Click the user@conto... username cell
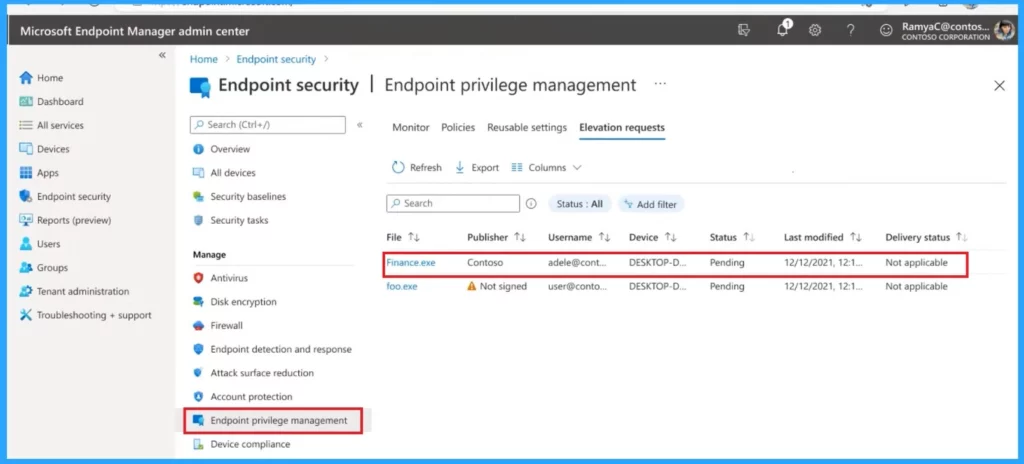 coord(577,286)
